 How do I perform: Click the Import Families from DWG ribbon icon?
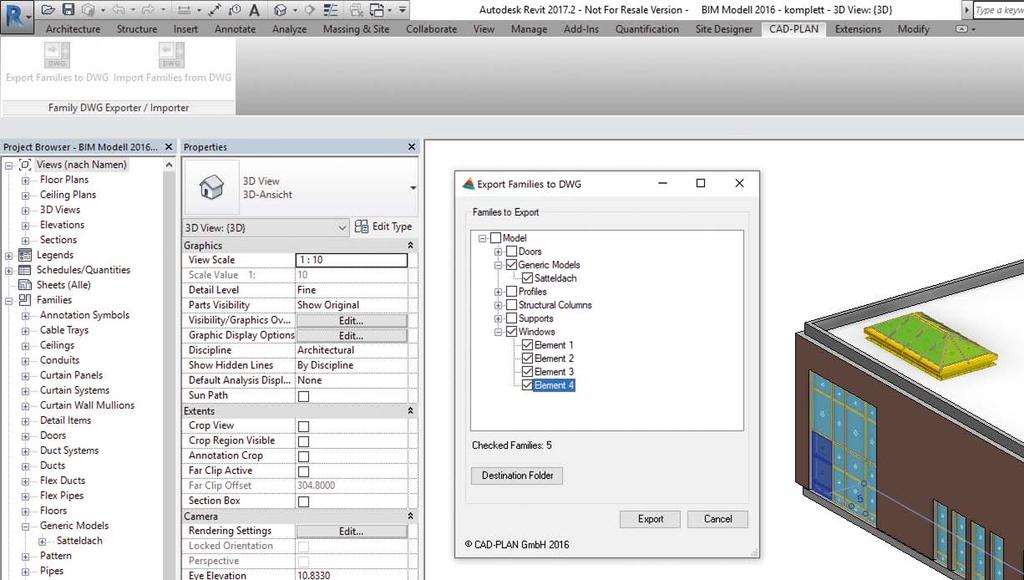(x=172, y=55)
